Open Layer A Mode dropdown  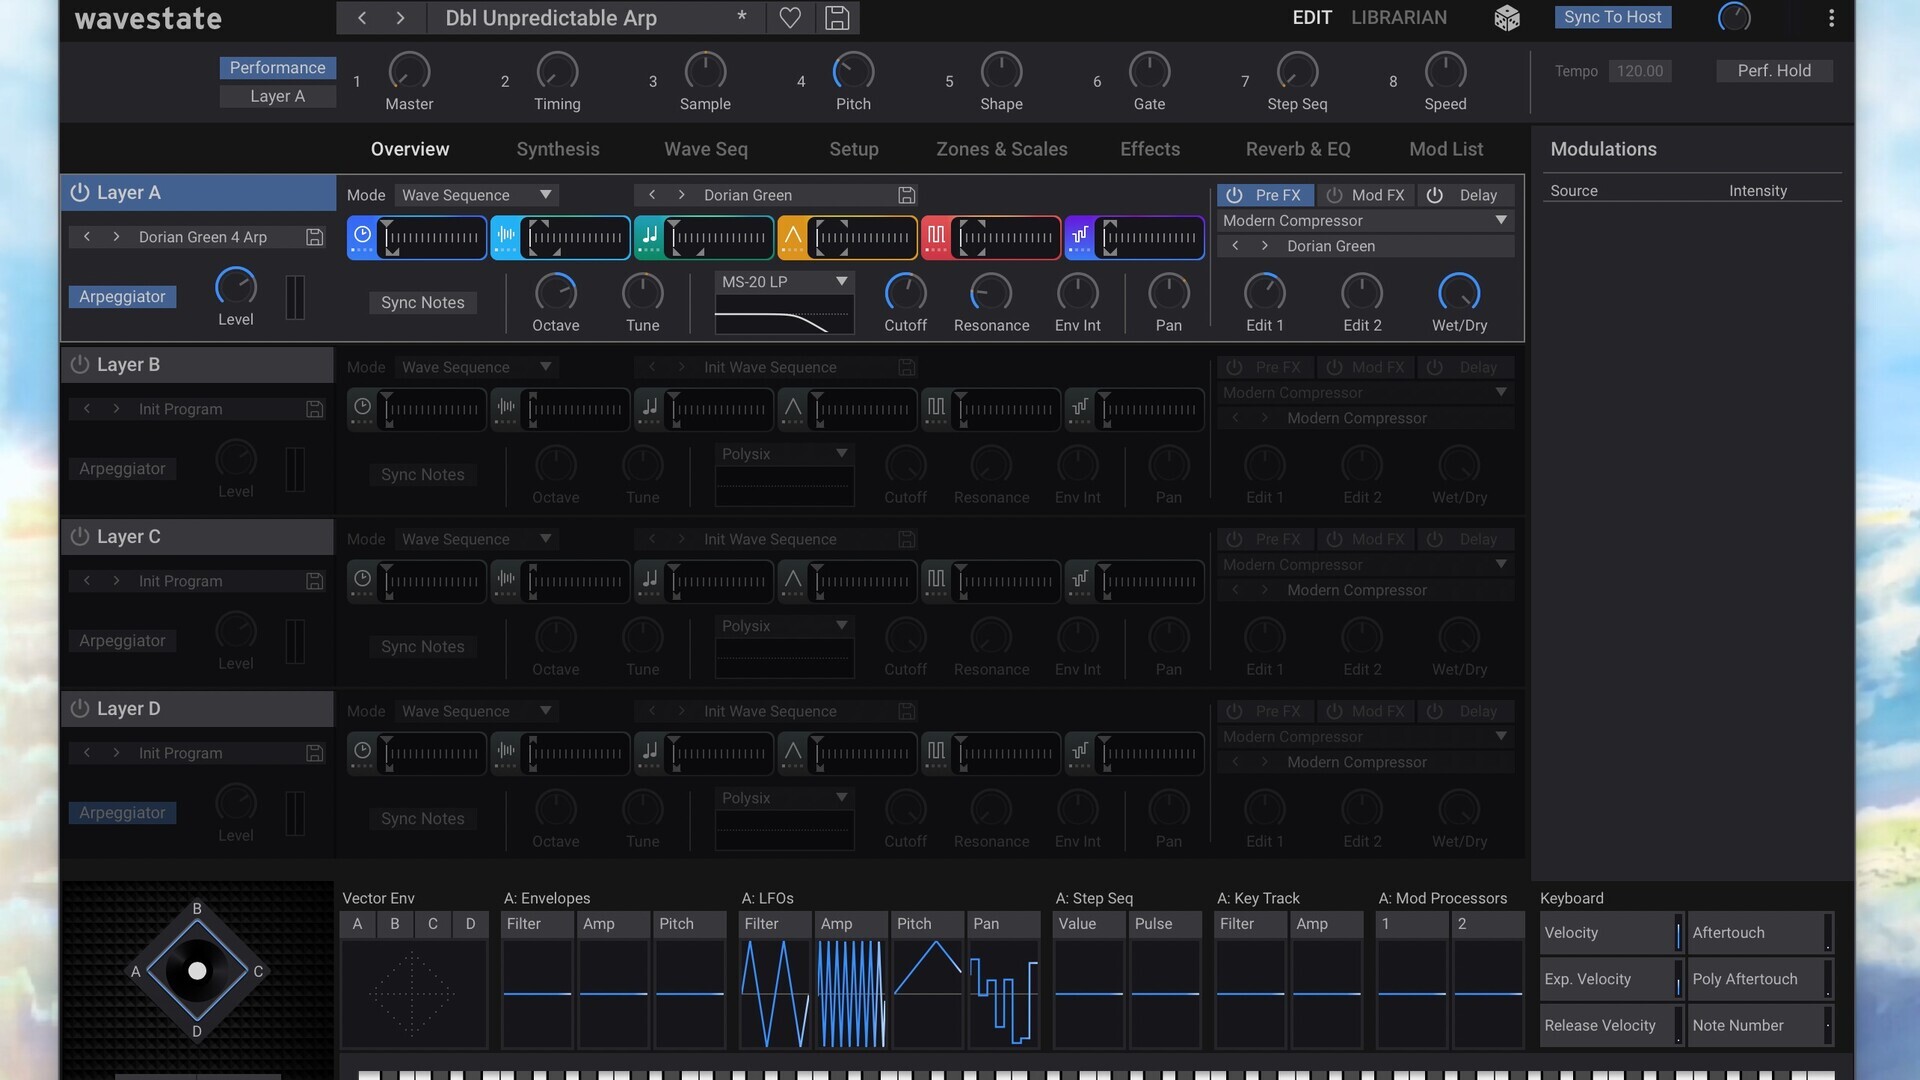click(476, 195)
